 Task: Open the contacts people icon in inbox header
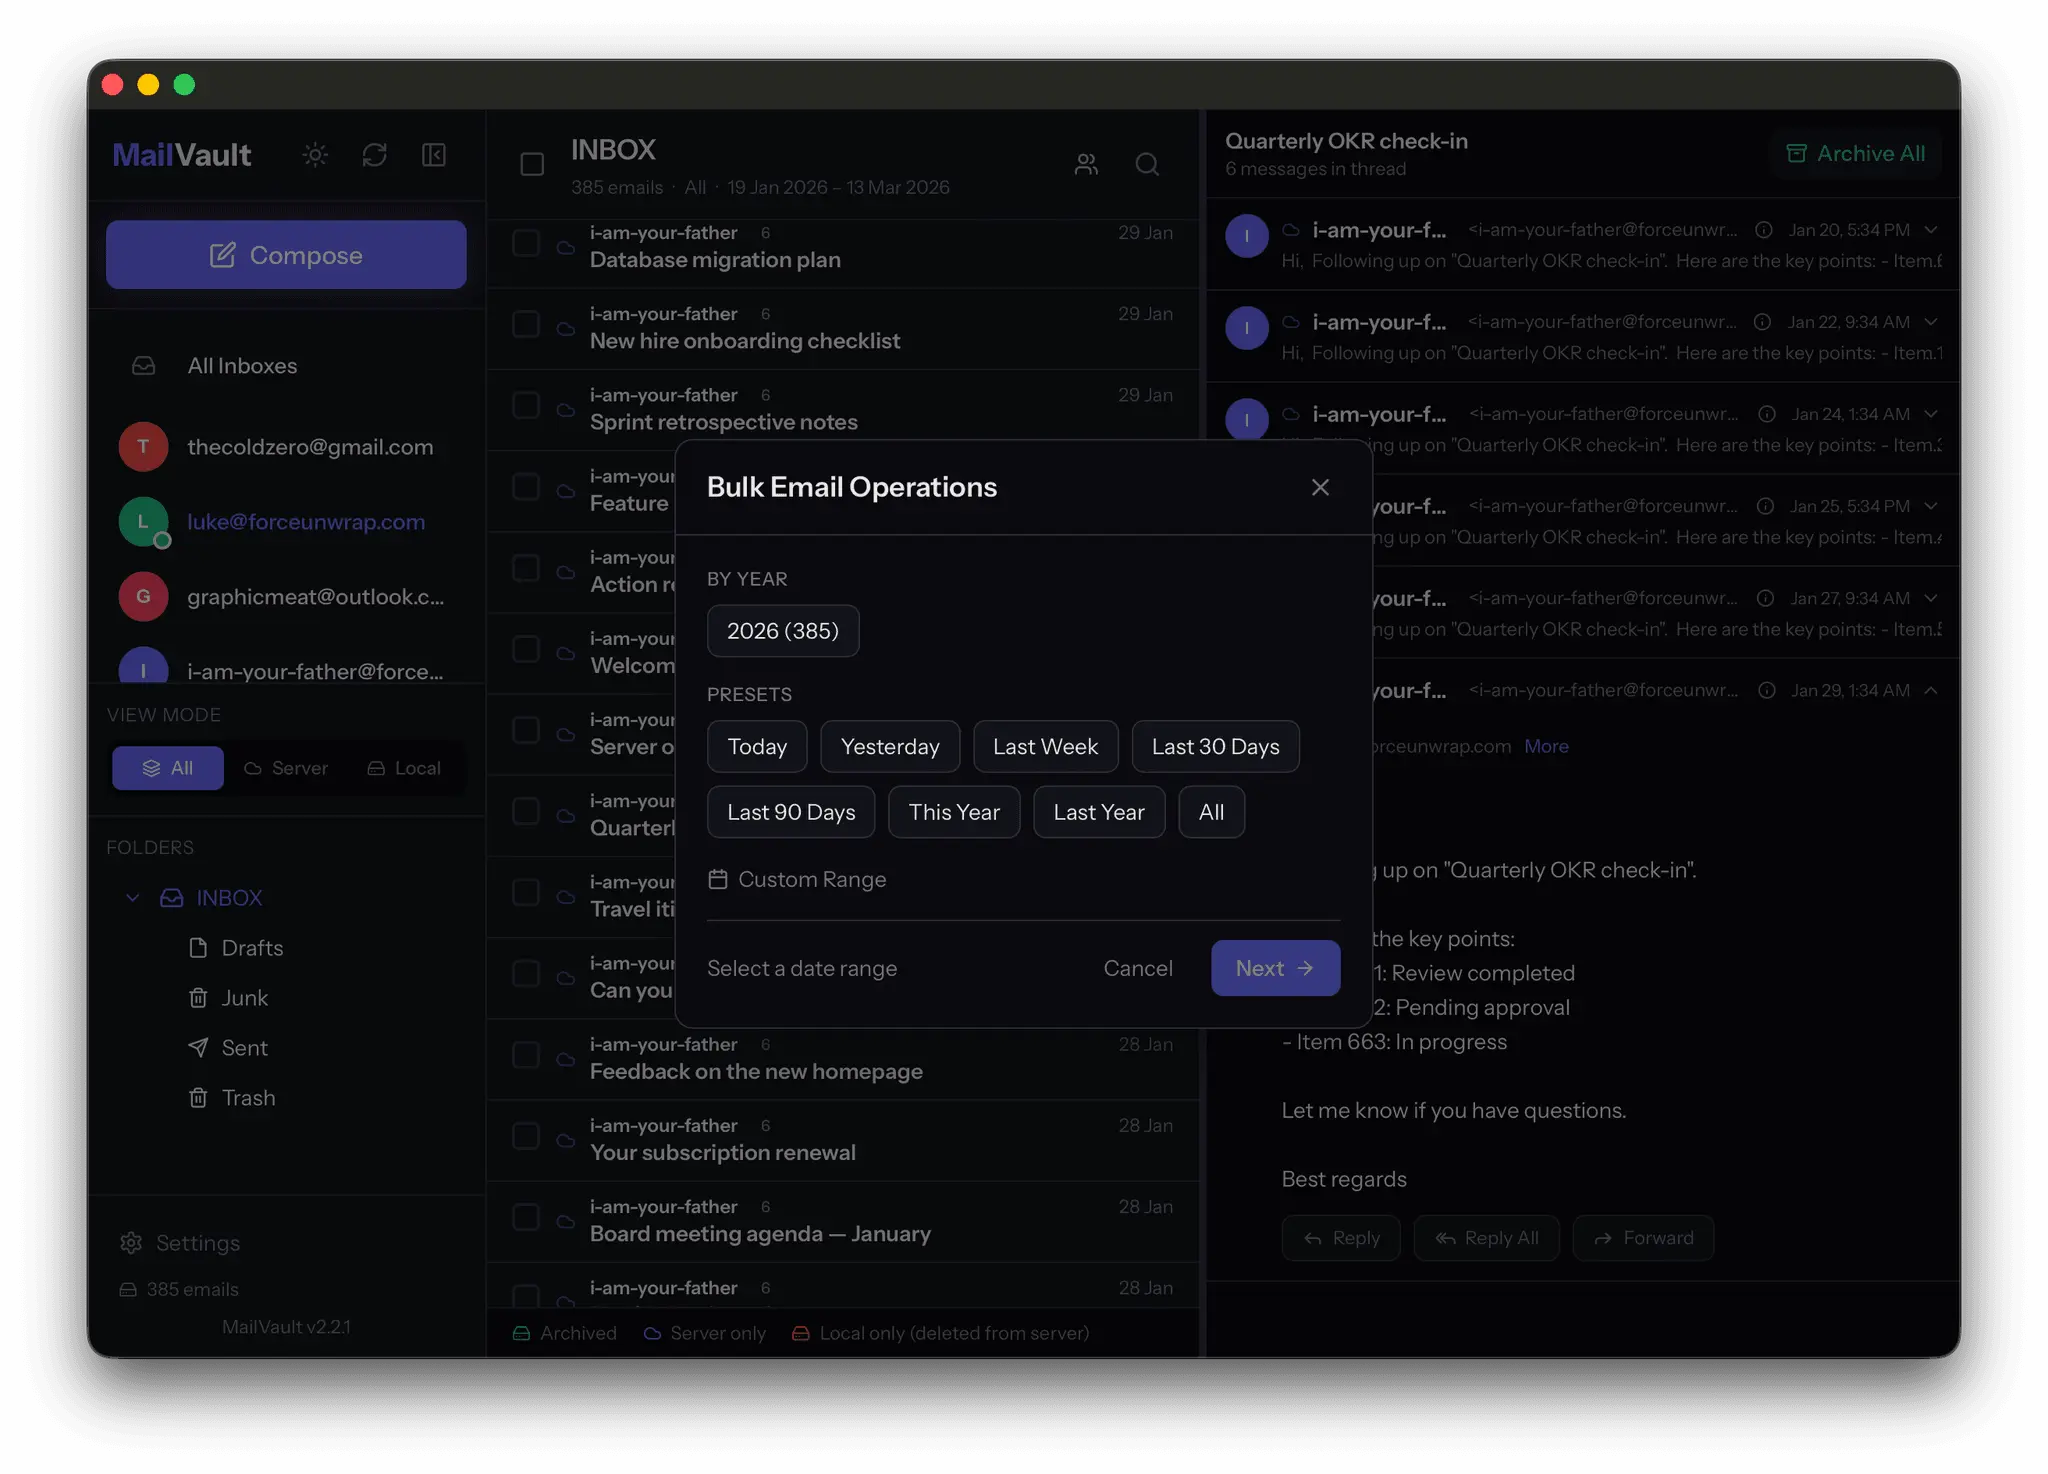(x=1086, y=164)
